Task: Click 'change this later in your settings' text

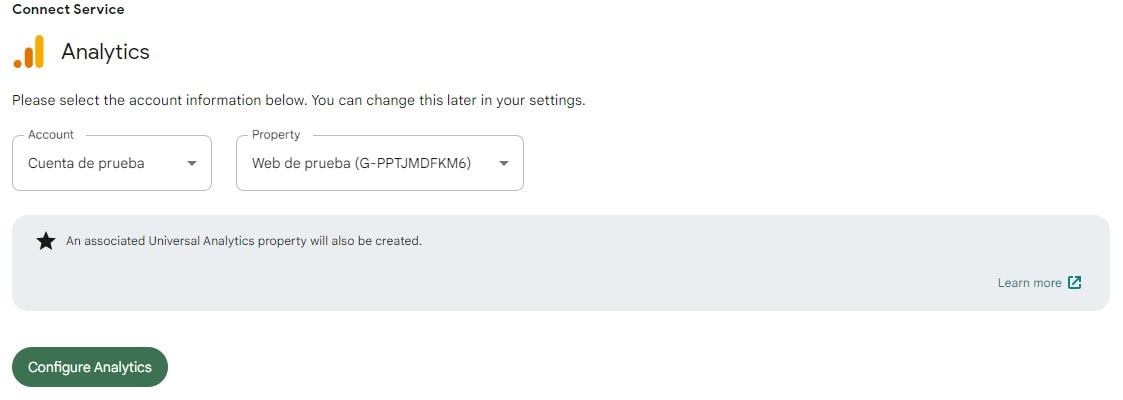Action: [476, 100]
